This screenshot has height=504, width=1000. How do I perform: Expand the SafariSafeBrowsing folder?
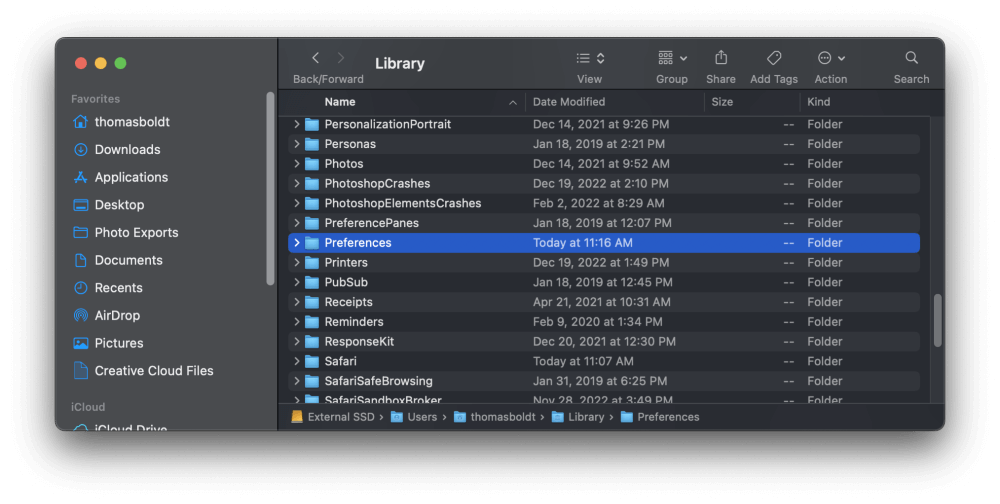[x=297, y=382]
